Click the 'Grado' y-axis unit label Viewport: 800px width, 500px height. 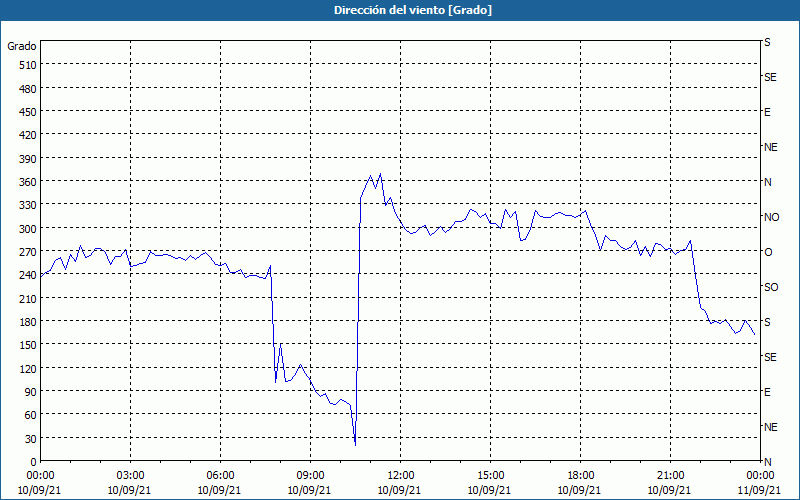(22, 46)
